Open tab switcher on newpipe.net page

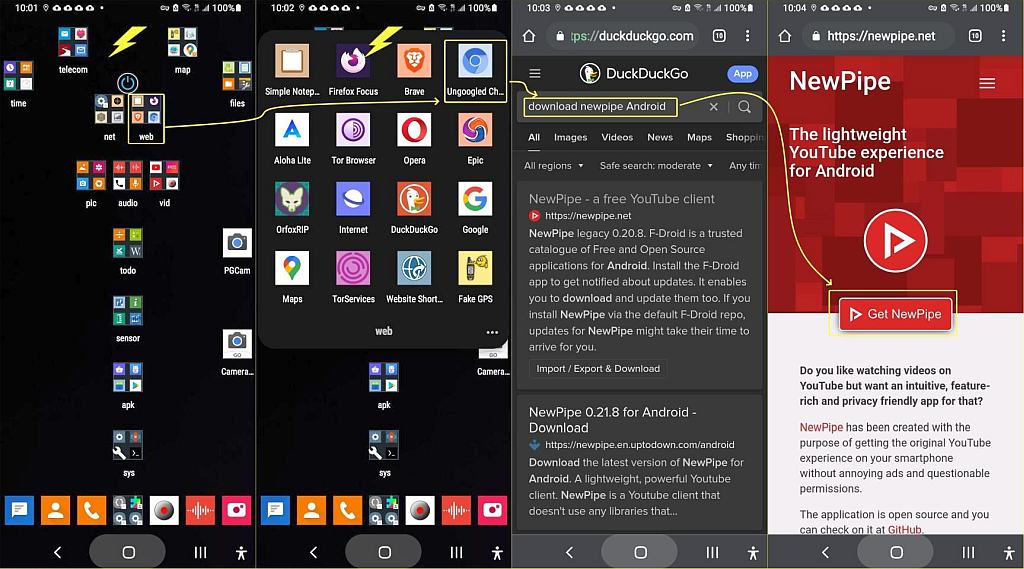click(975, 36)
